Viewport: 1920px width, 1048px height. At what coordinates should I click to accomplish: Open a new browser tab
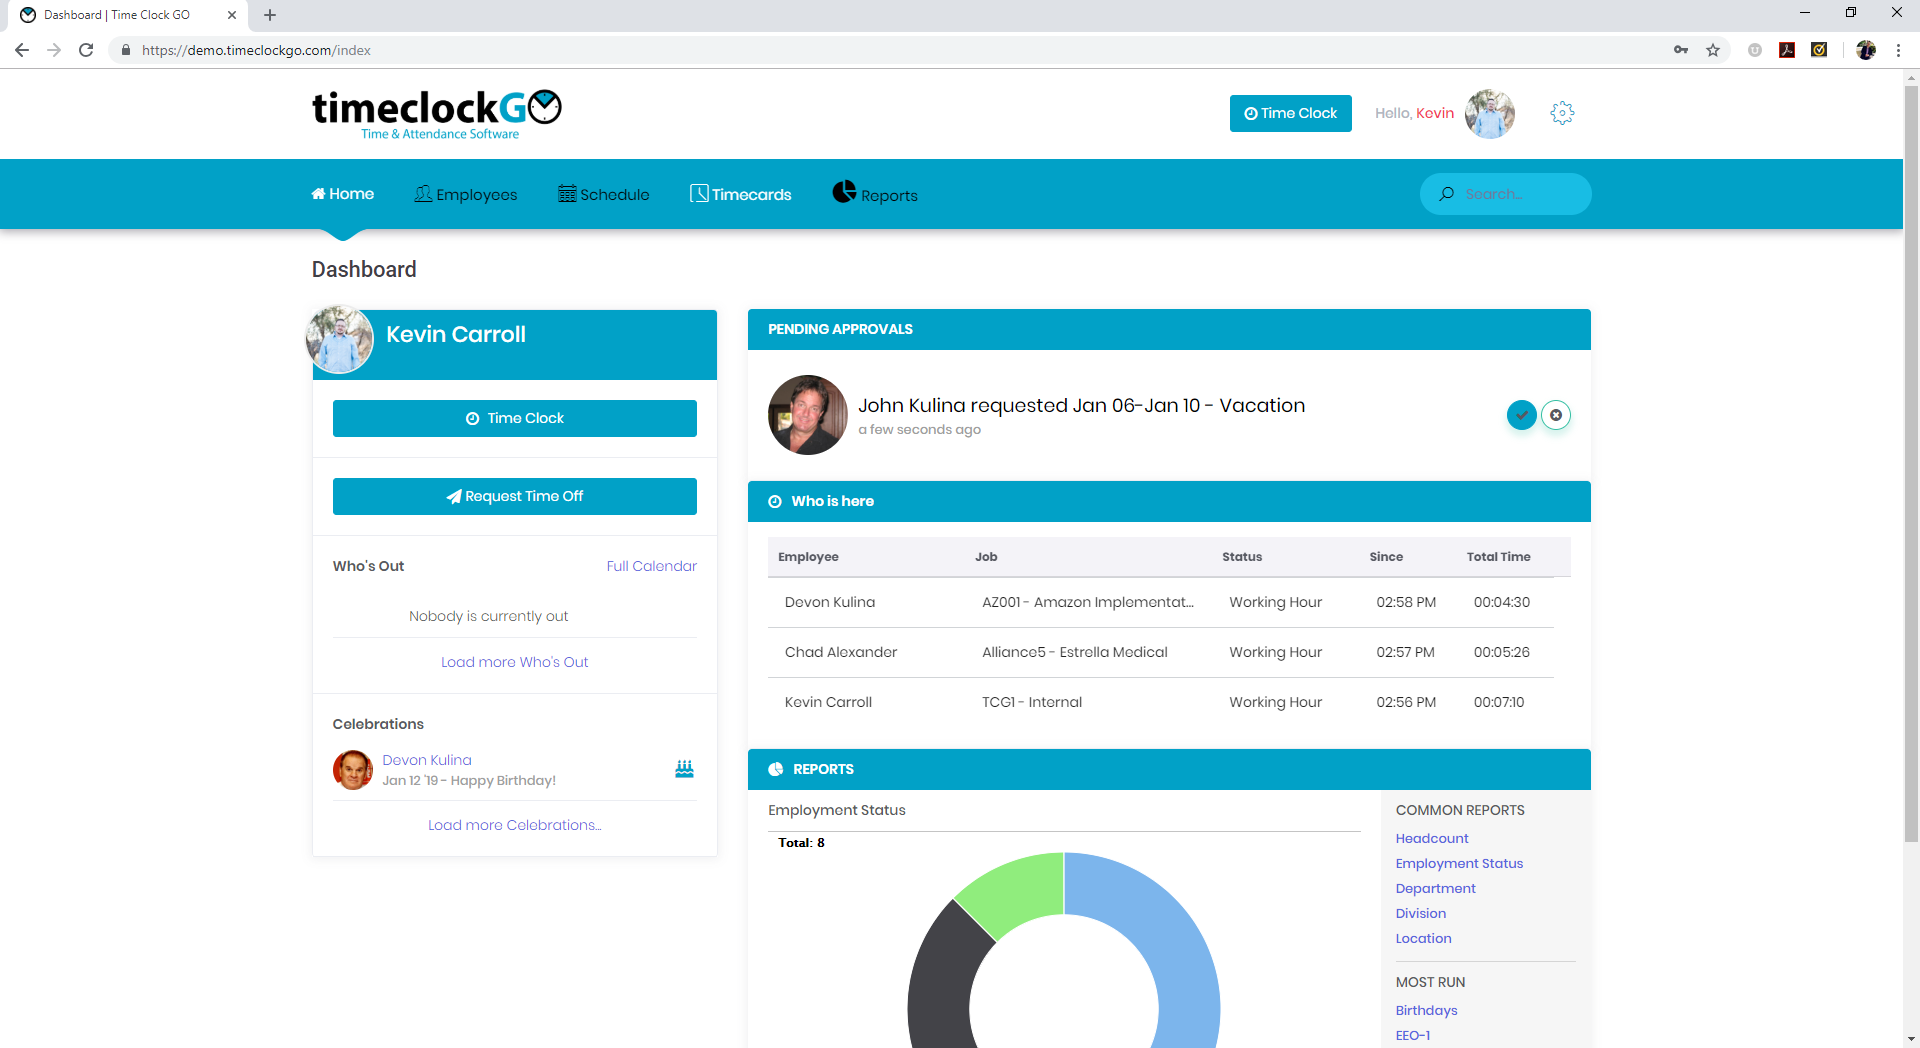click(270, 15)
